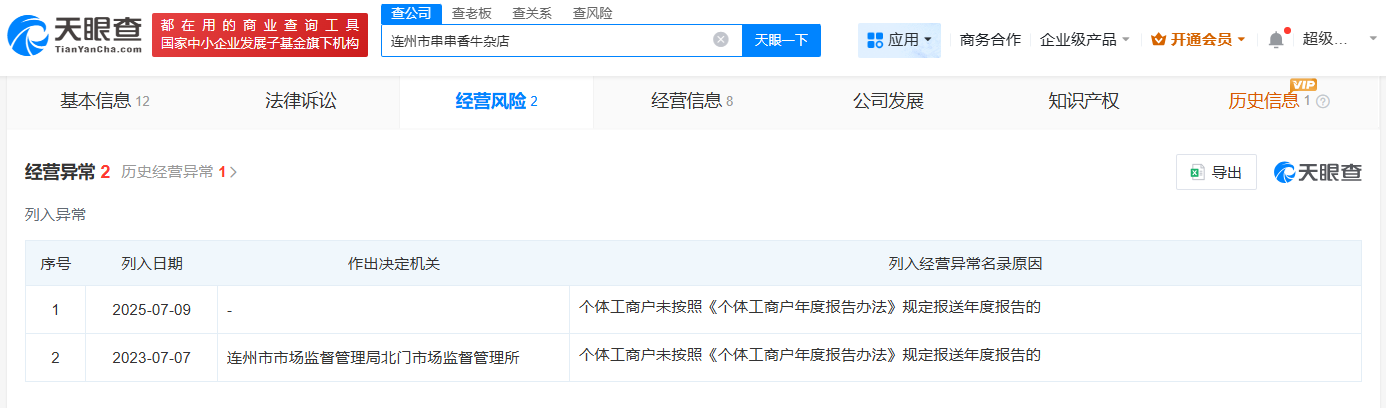Click the 天眼查 watermark logo at right
Viewport: 1386px width, 408px height.
[x=1317, y=172]
